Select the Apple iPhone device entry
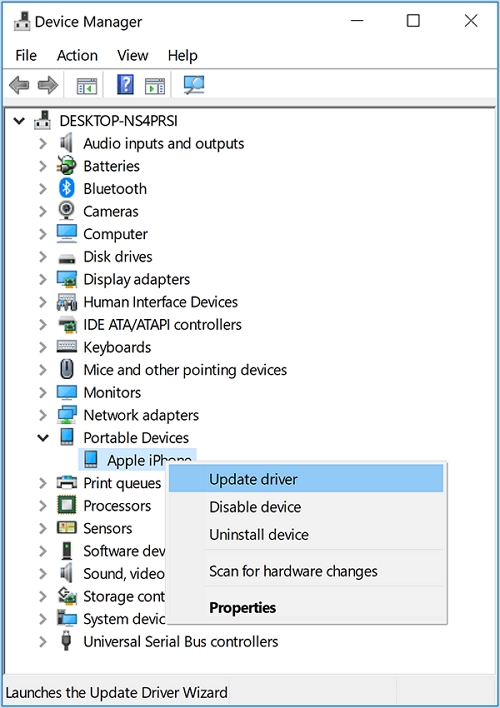Image resolution: width=500 pixels, height=708 pixels. (137, 459)
